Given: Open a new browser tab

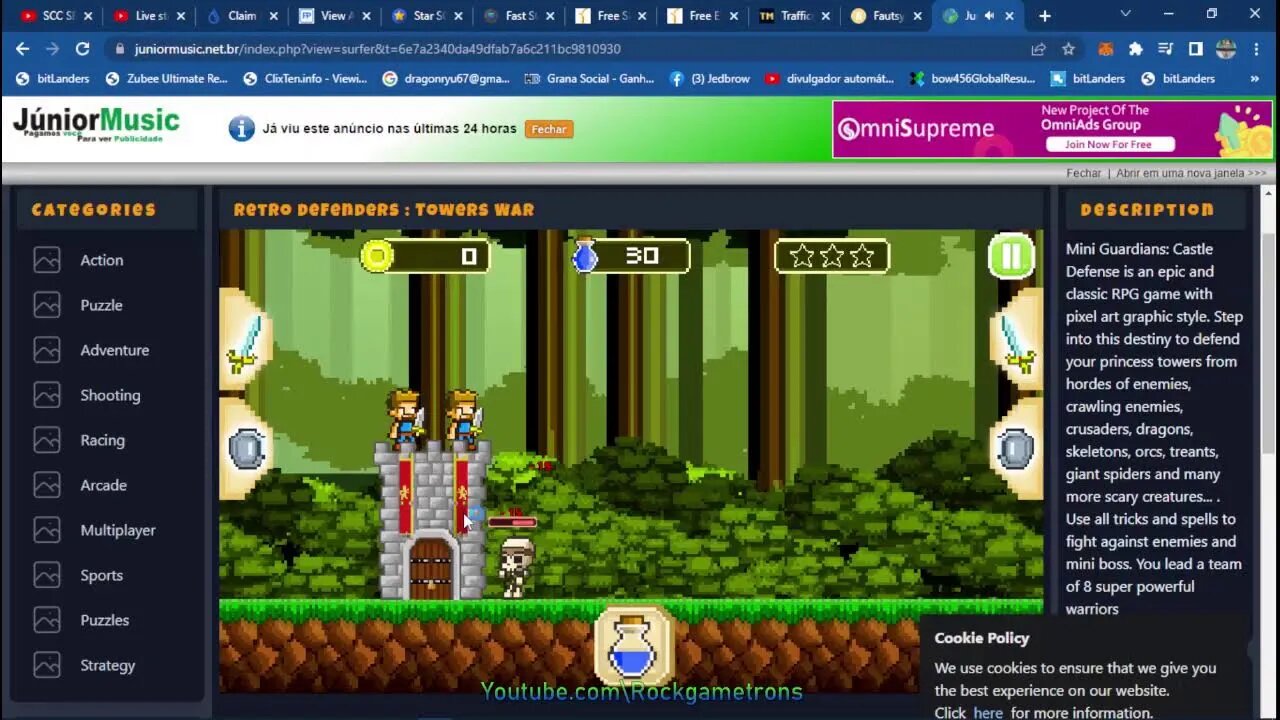Looking at the screenshot, I should [x=1045, y=16].
